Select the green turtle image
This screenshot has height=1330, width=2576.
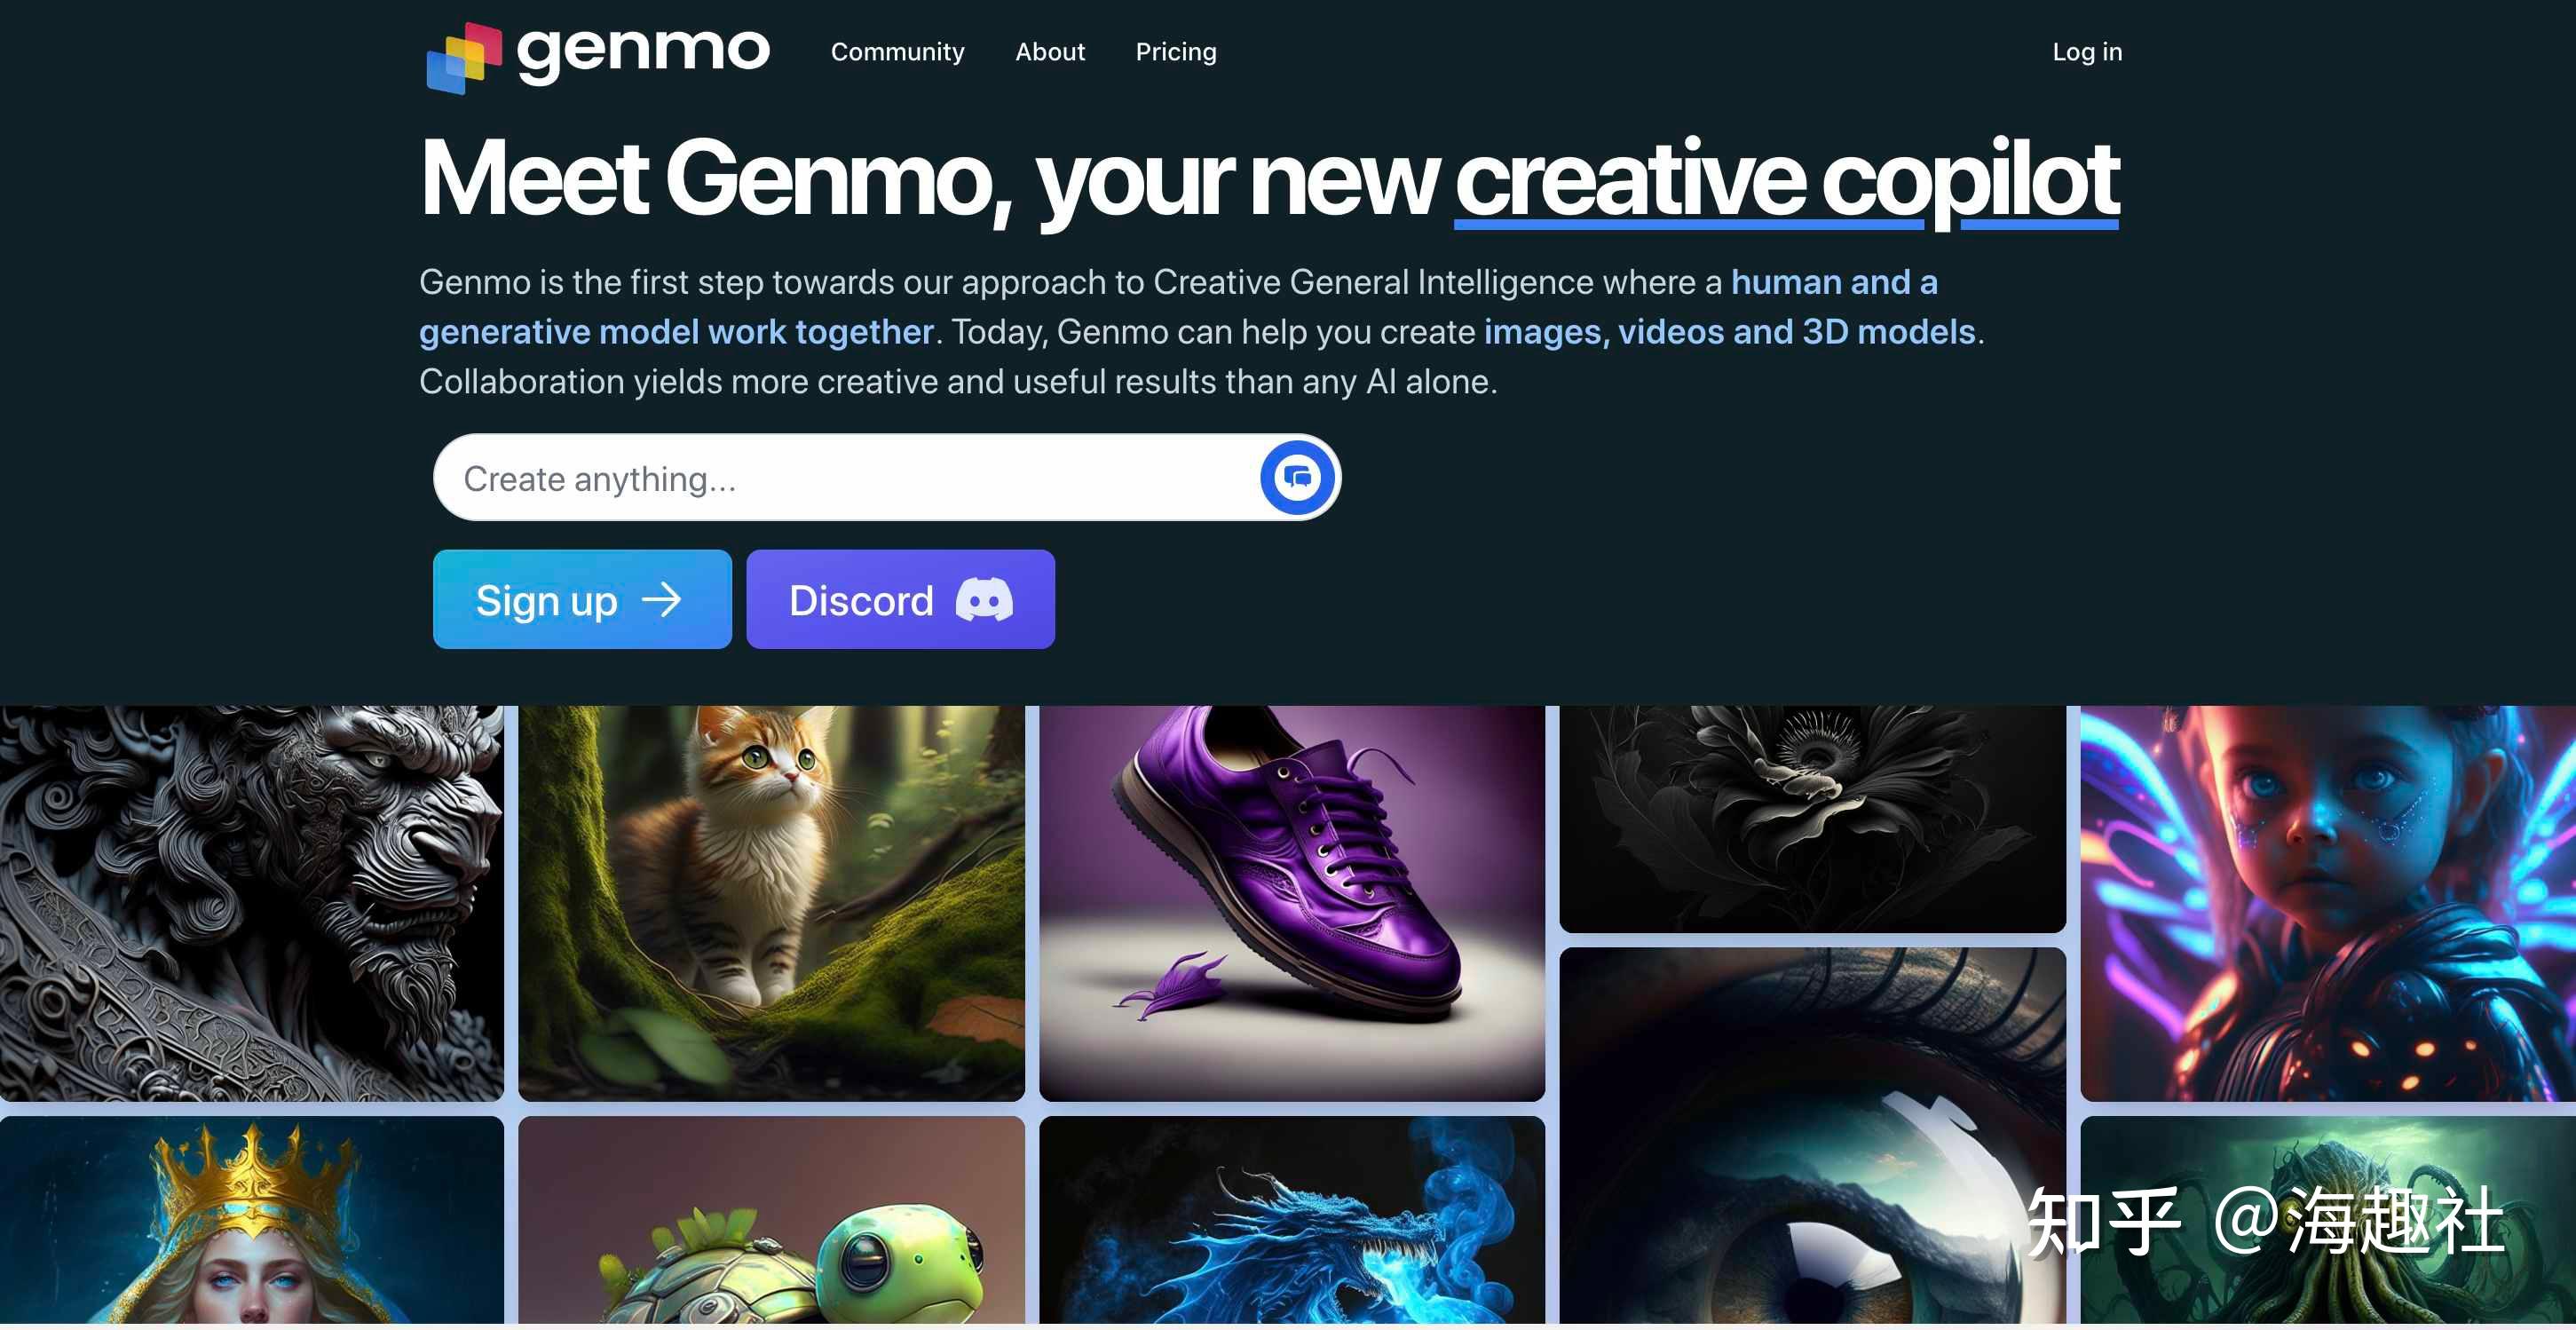coord(771,1220)
